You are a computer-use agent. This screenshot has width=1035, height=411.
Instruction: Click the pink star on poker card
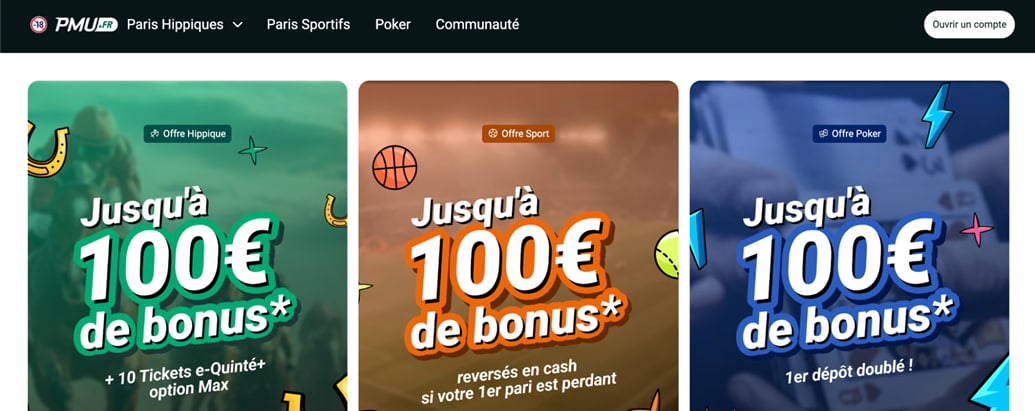(x=977, y=230)
